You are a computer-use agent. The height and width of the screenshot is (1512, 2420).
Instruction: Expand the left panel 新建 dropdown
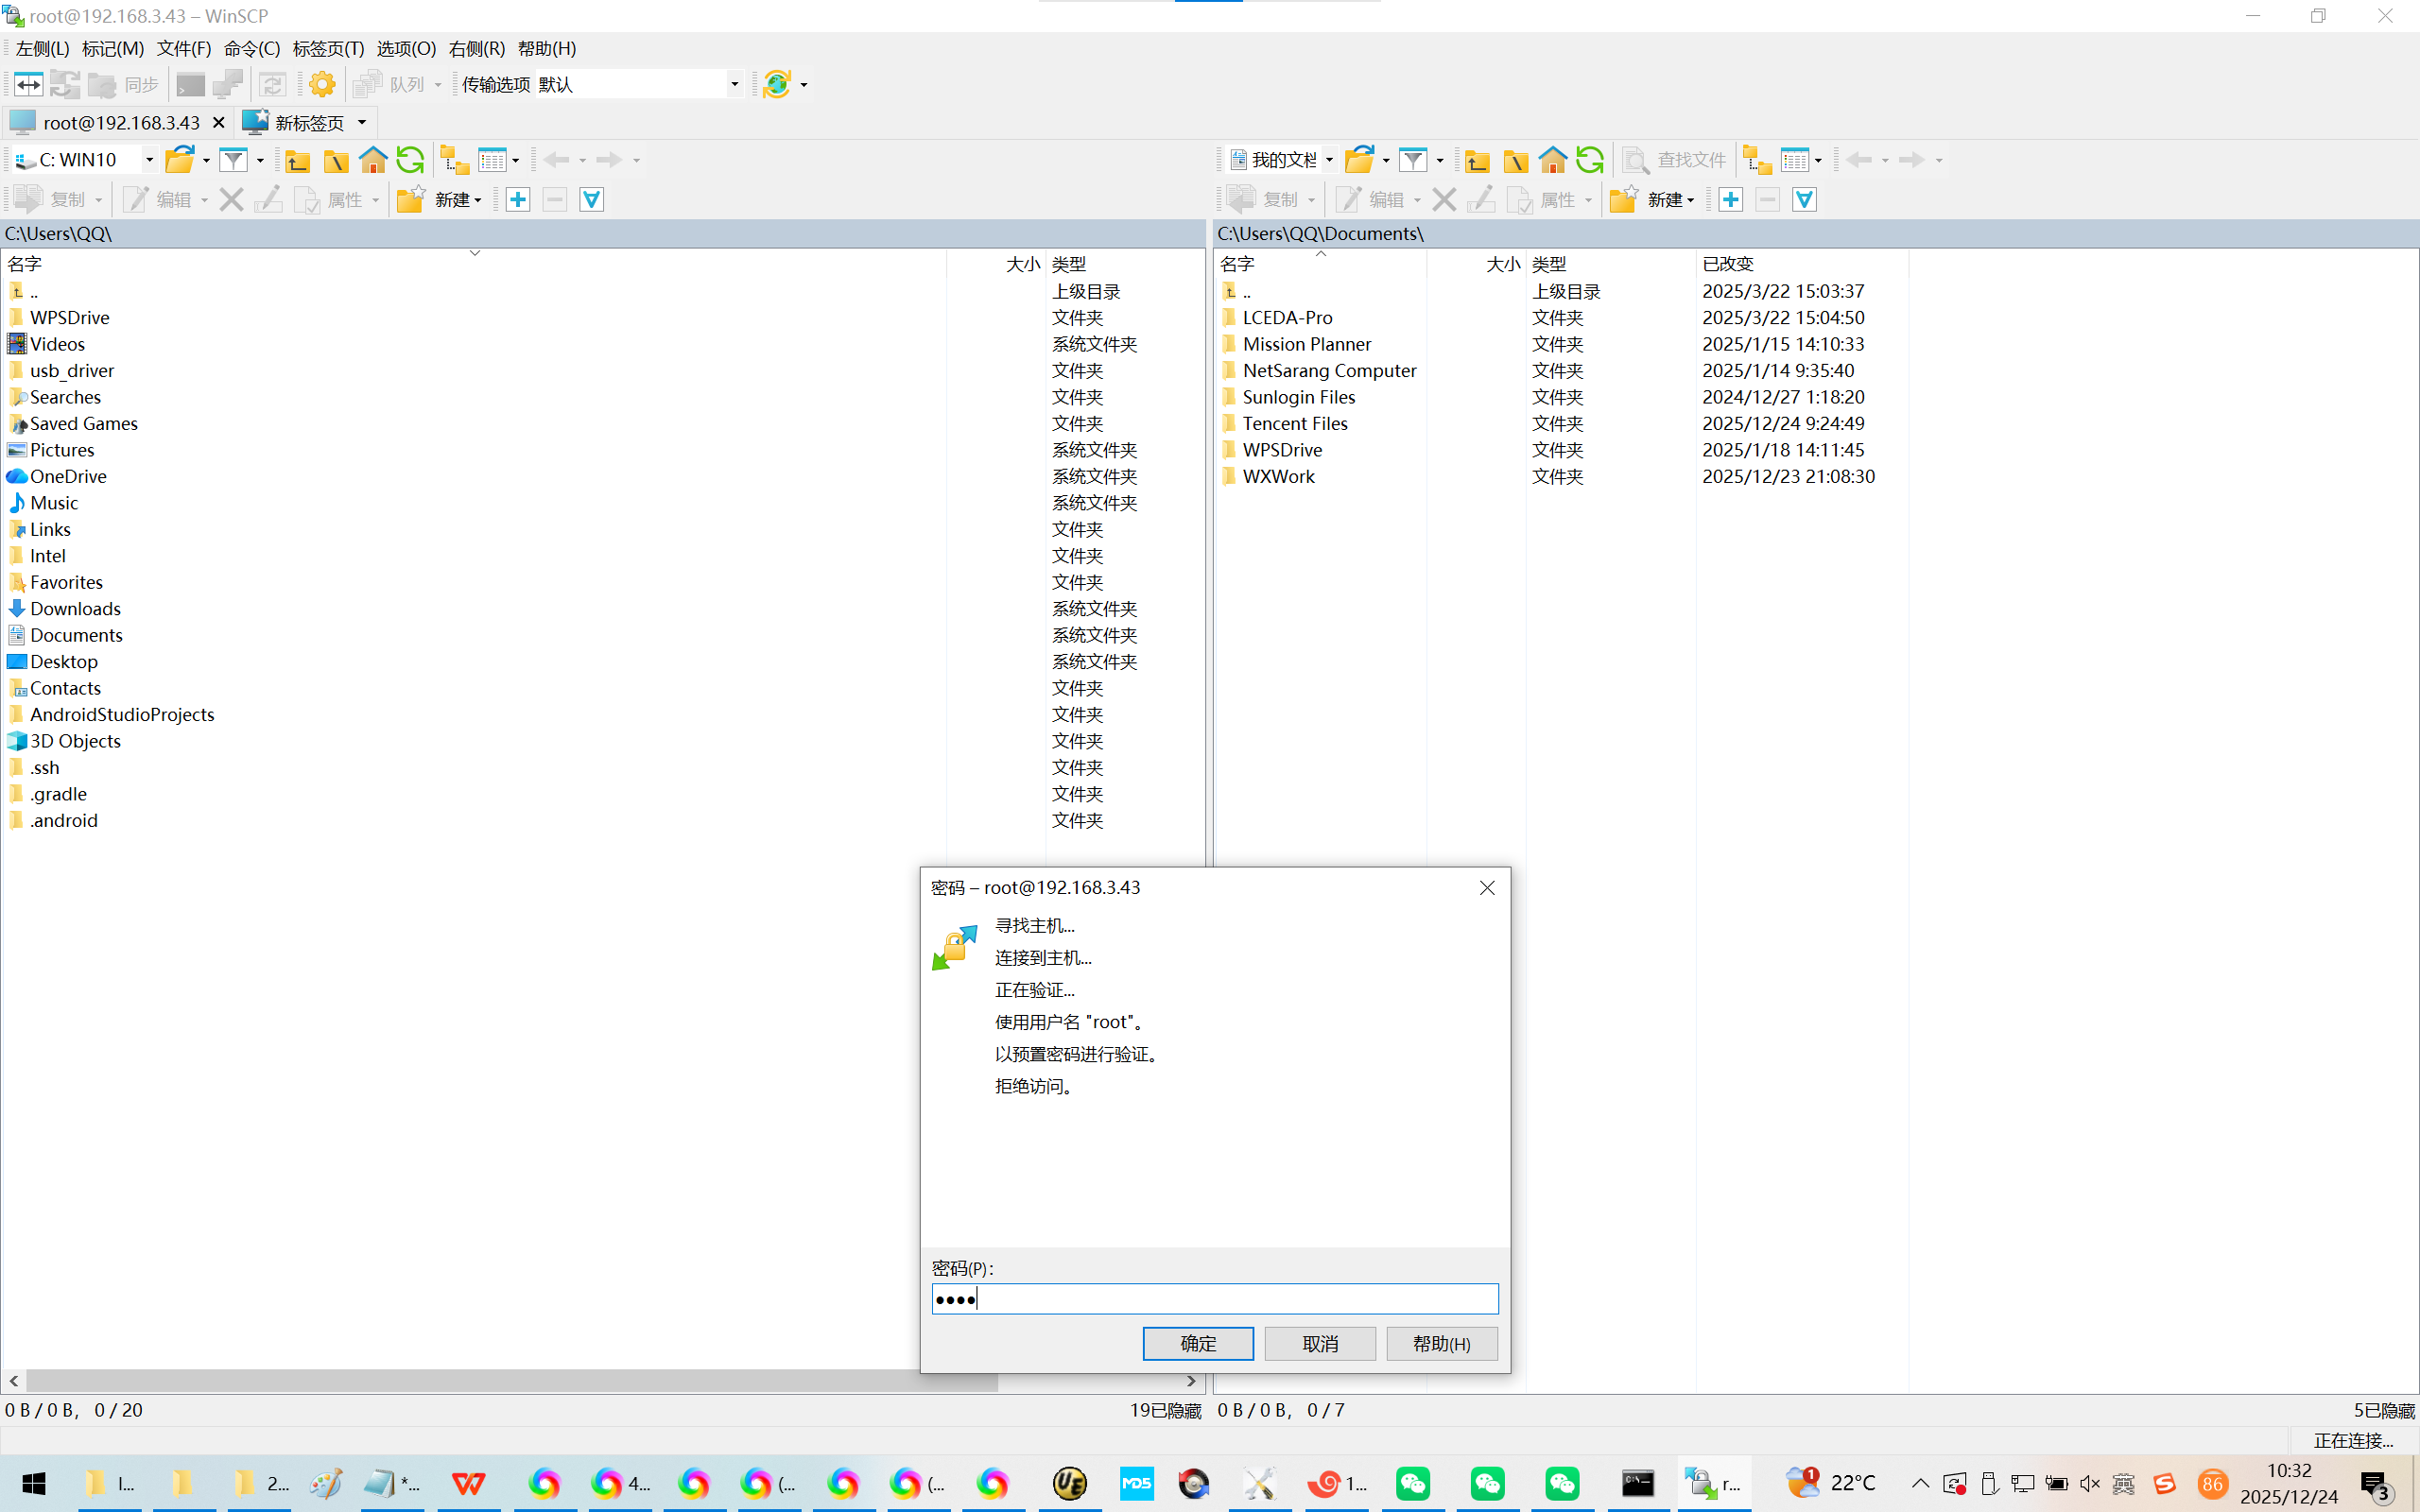478,200
